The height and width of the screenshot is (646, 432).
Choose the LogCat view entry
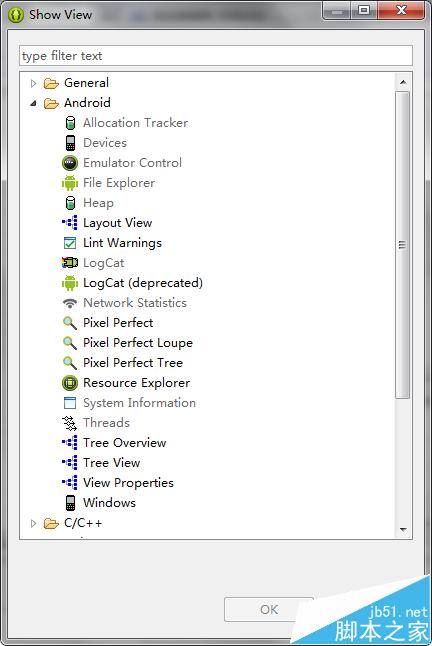click(x=103, y=263)
